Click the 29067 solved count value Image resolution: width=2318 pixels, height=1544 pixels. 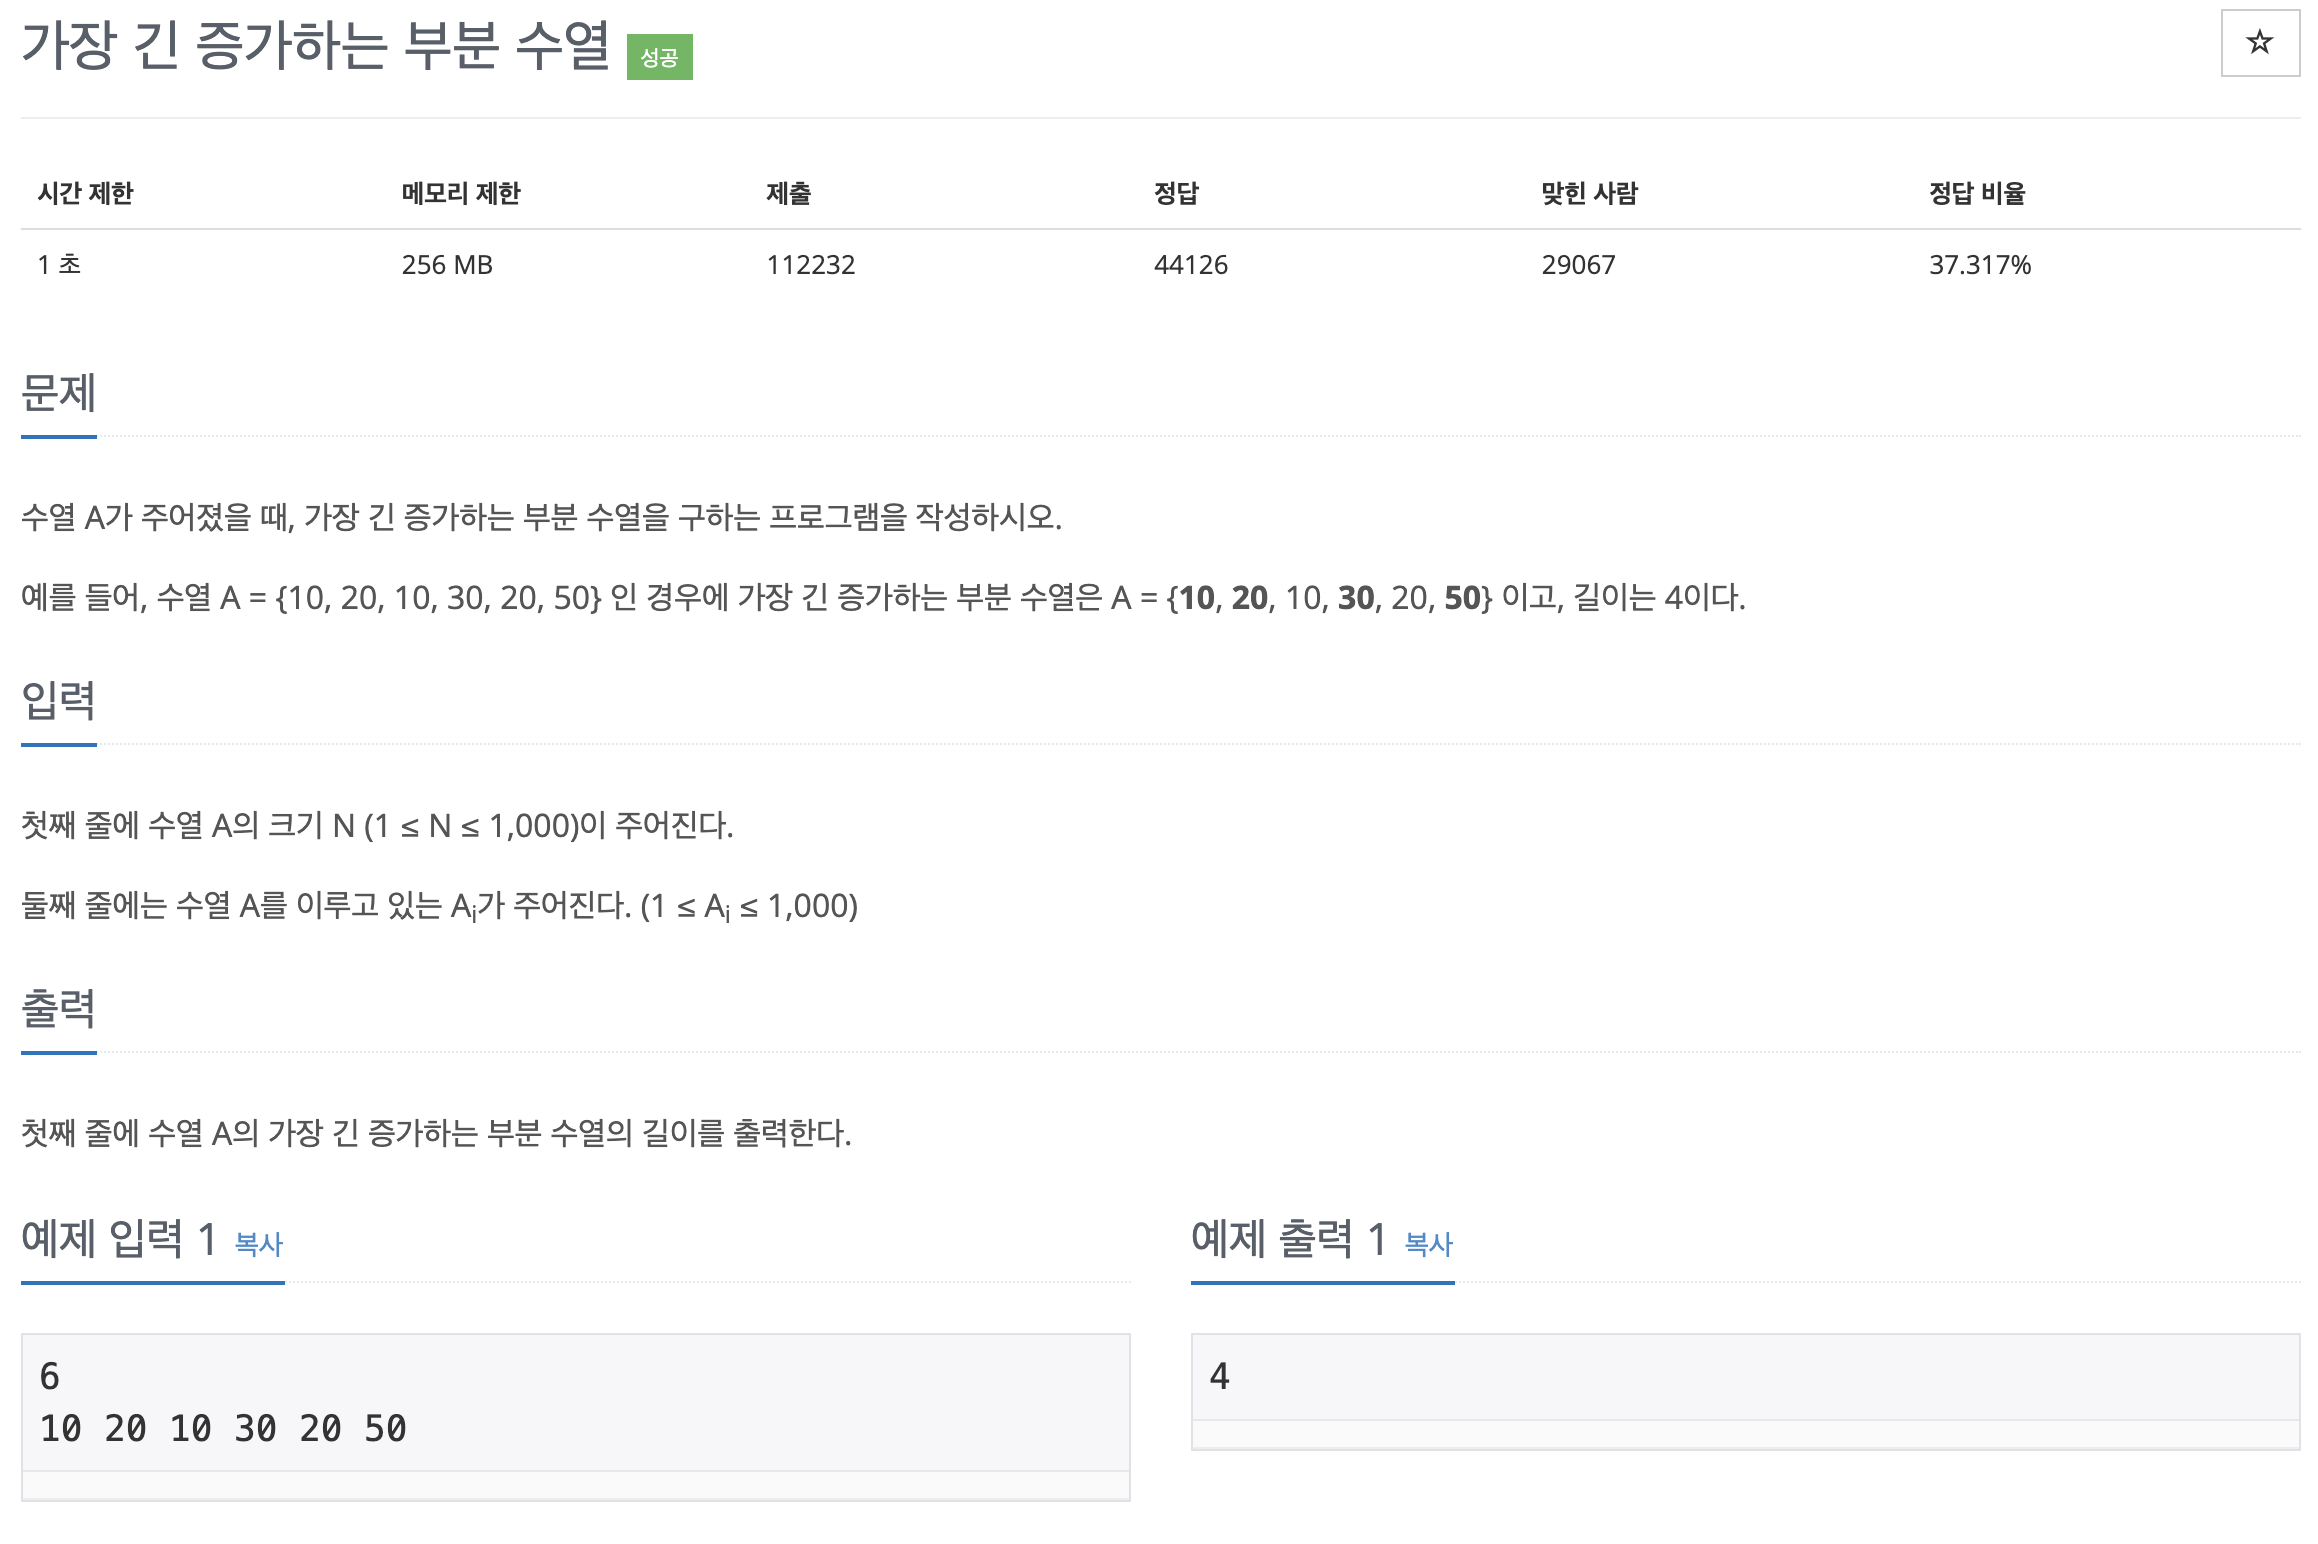click(1578, 265)
